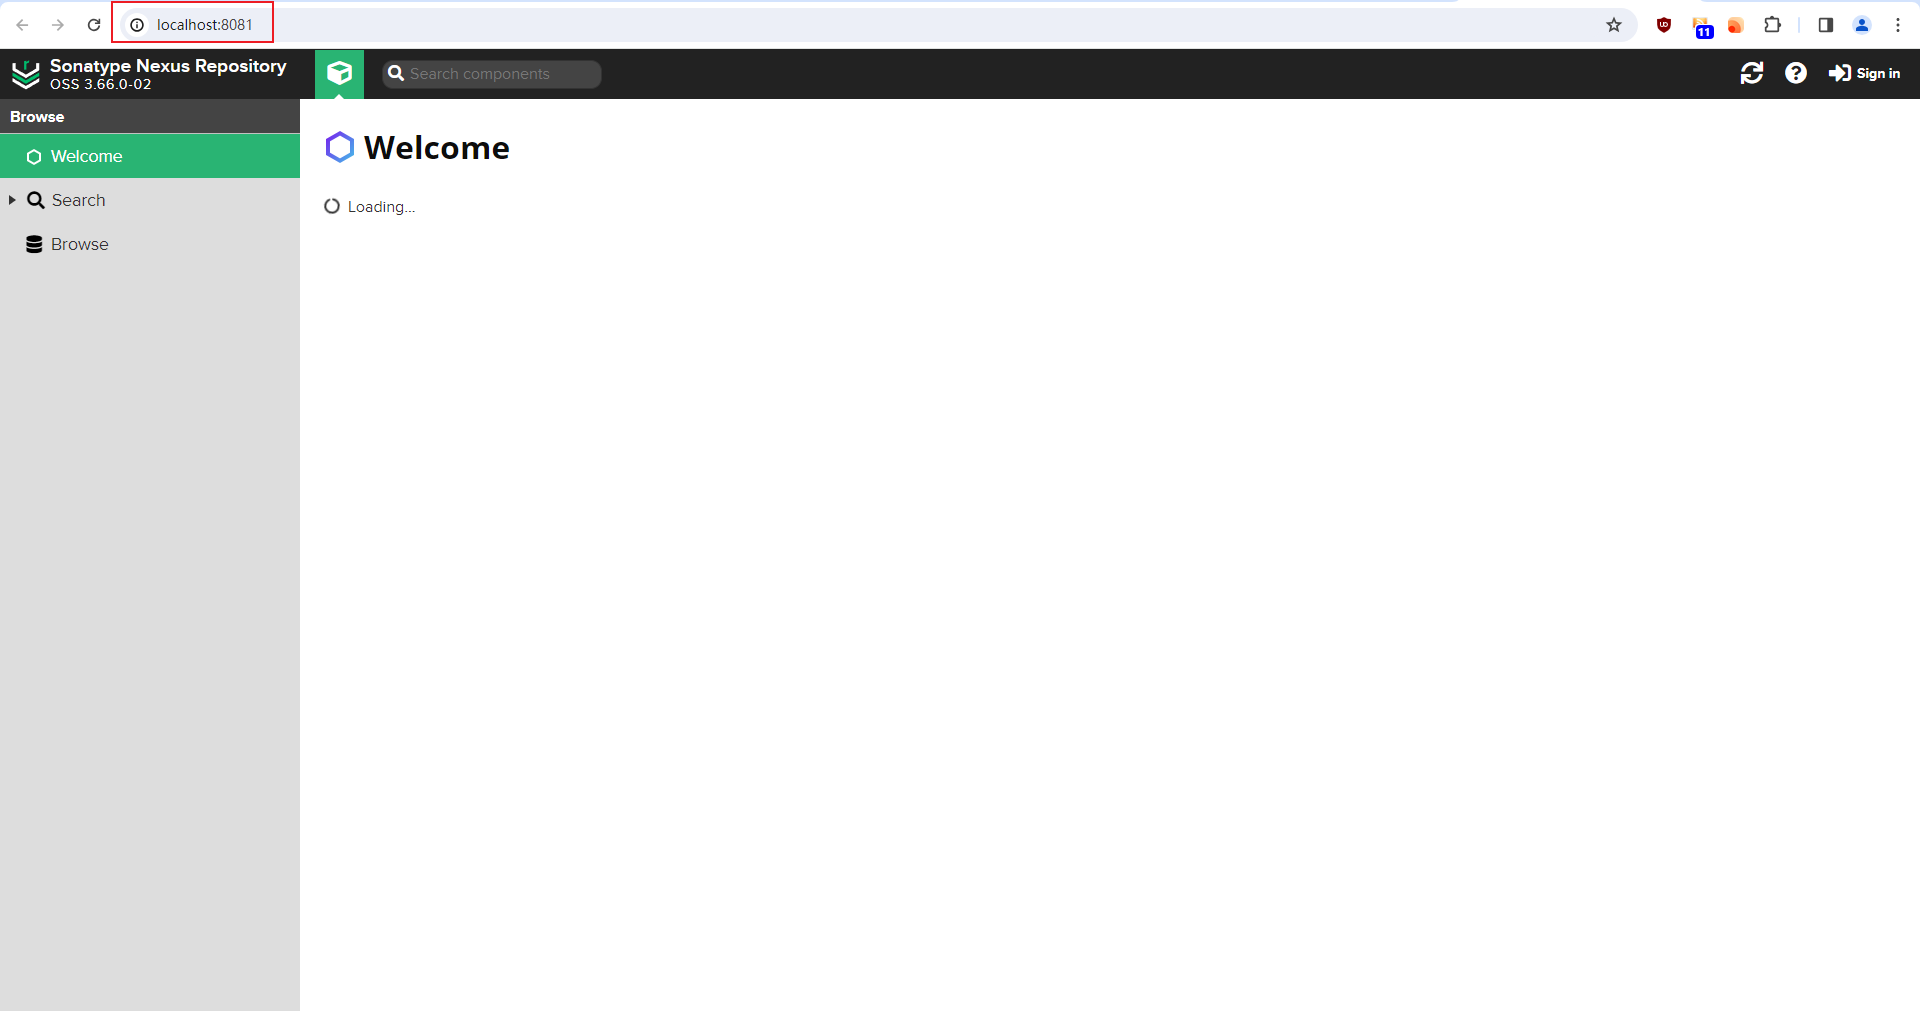The height and width of the screenshot is (1011, 1920).
Task: Click the Search components field
Action: coord(492,74)
